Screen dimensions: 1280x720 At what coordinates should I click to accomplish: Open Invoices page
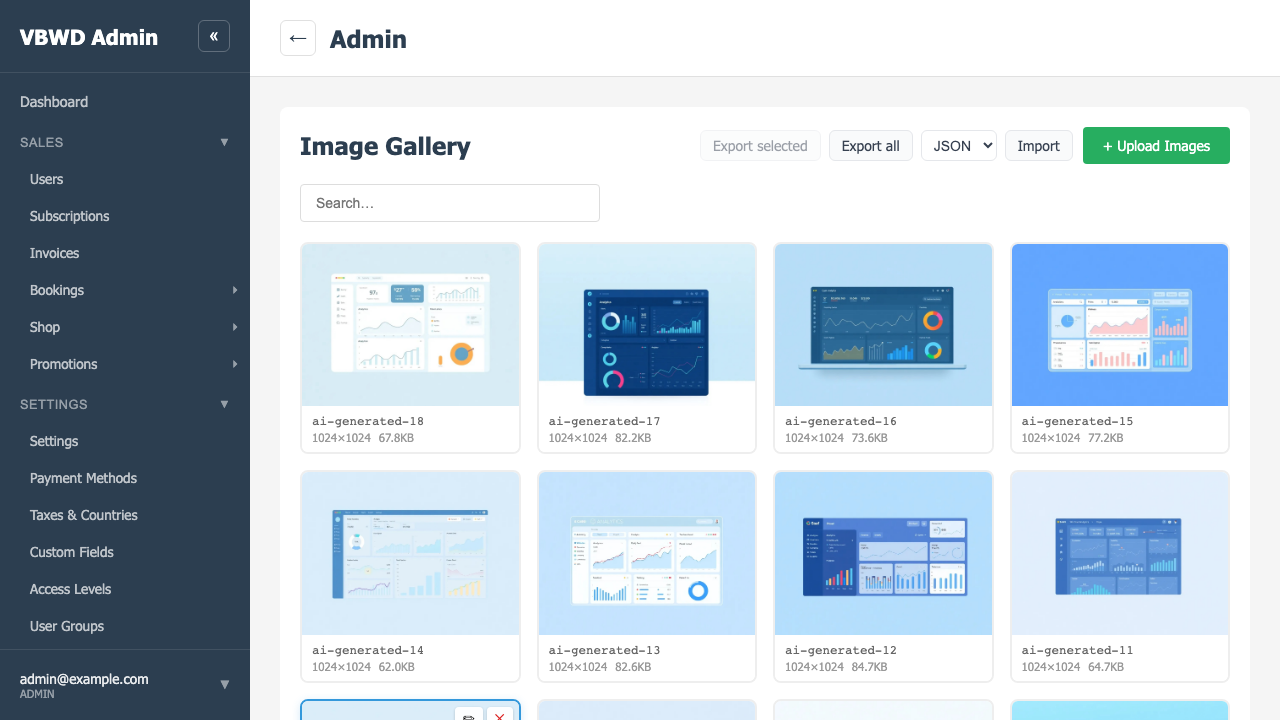click(x=125, y=253)
